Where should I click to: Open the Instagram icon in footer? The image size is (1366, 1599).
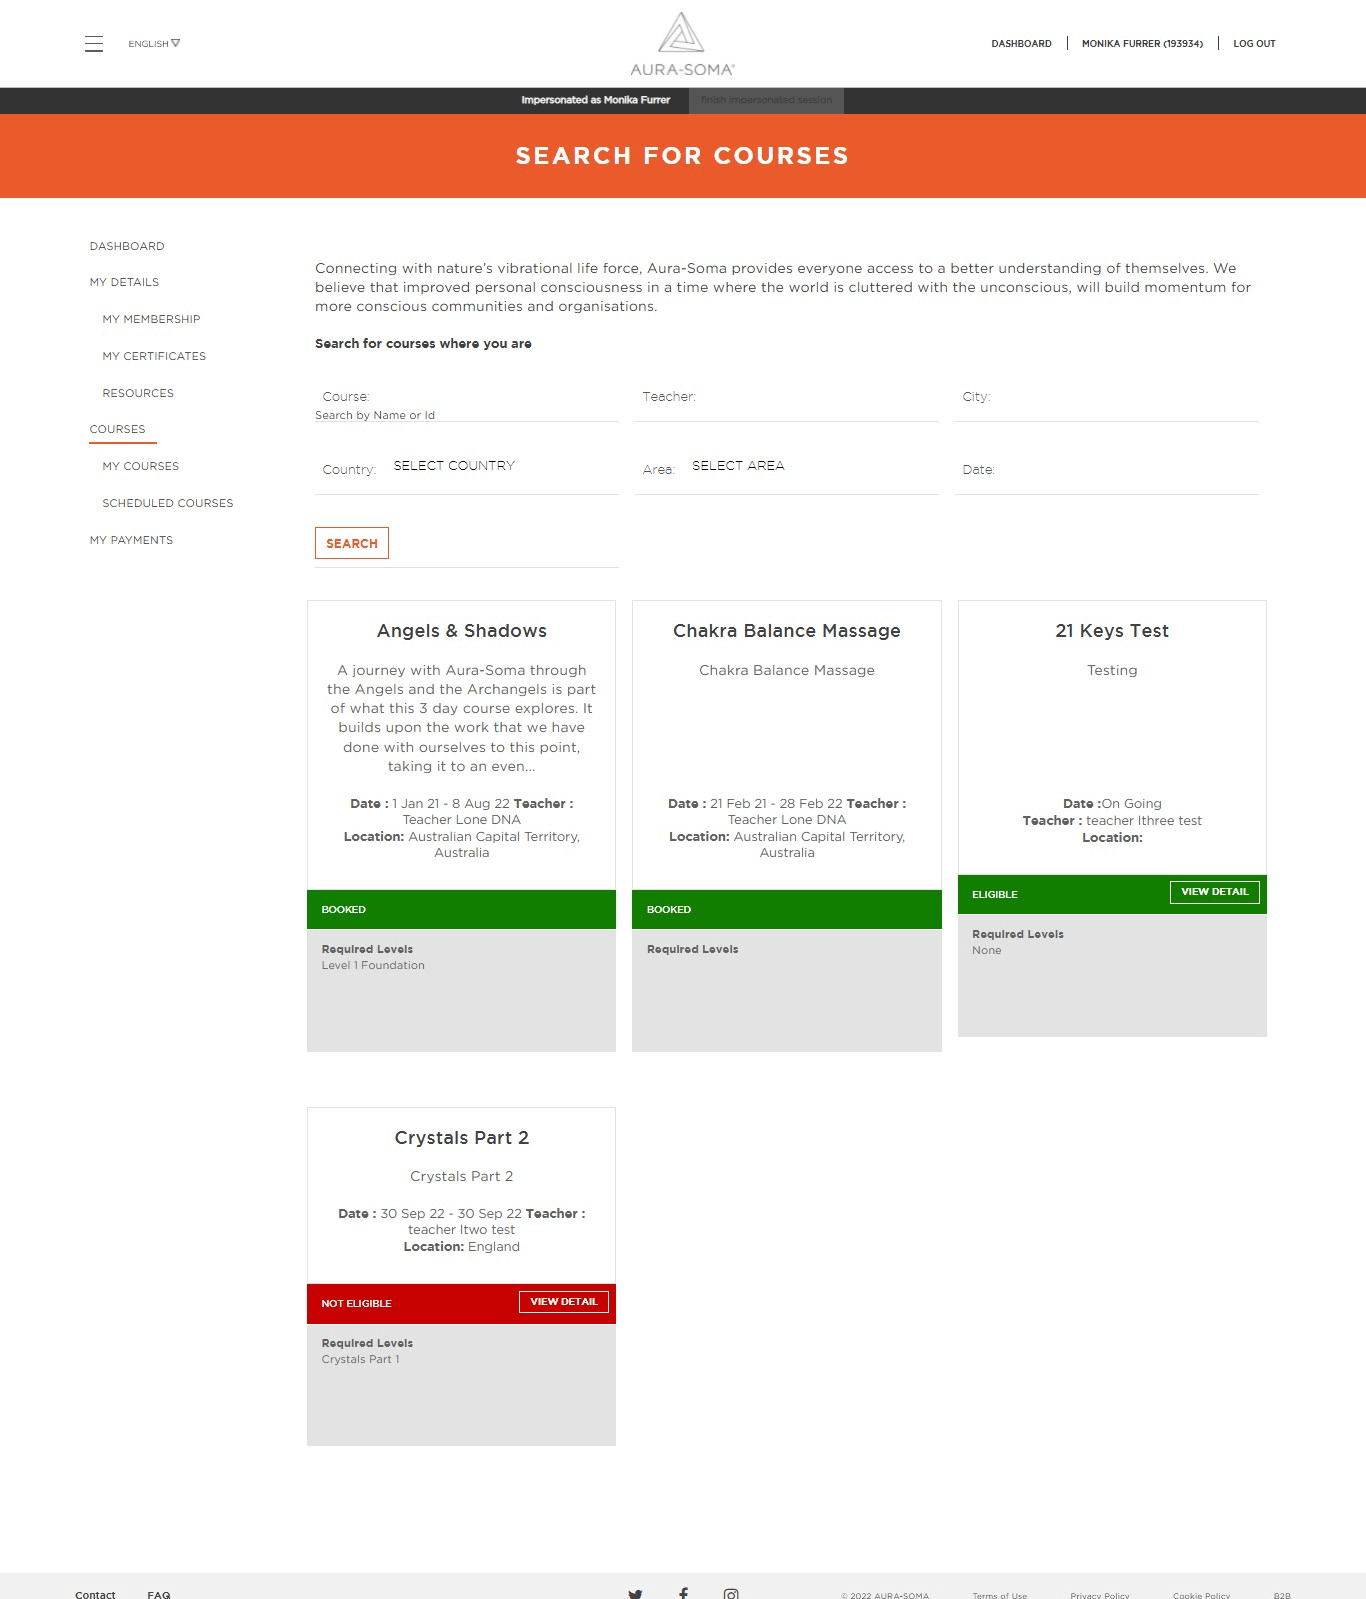click(731, 1594)
